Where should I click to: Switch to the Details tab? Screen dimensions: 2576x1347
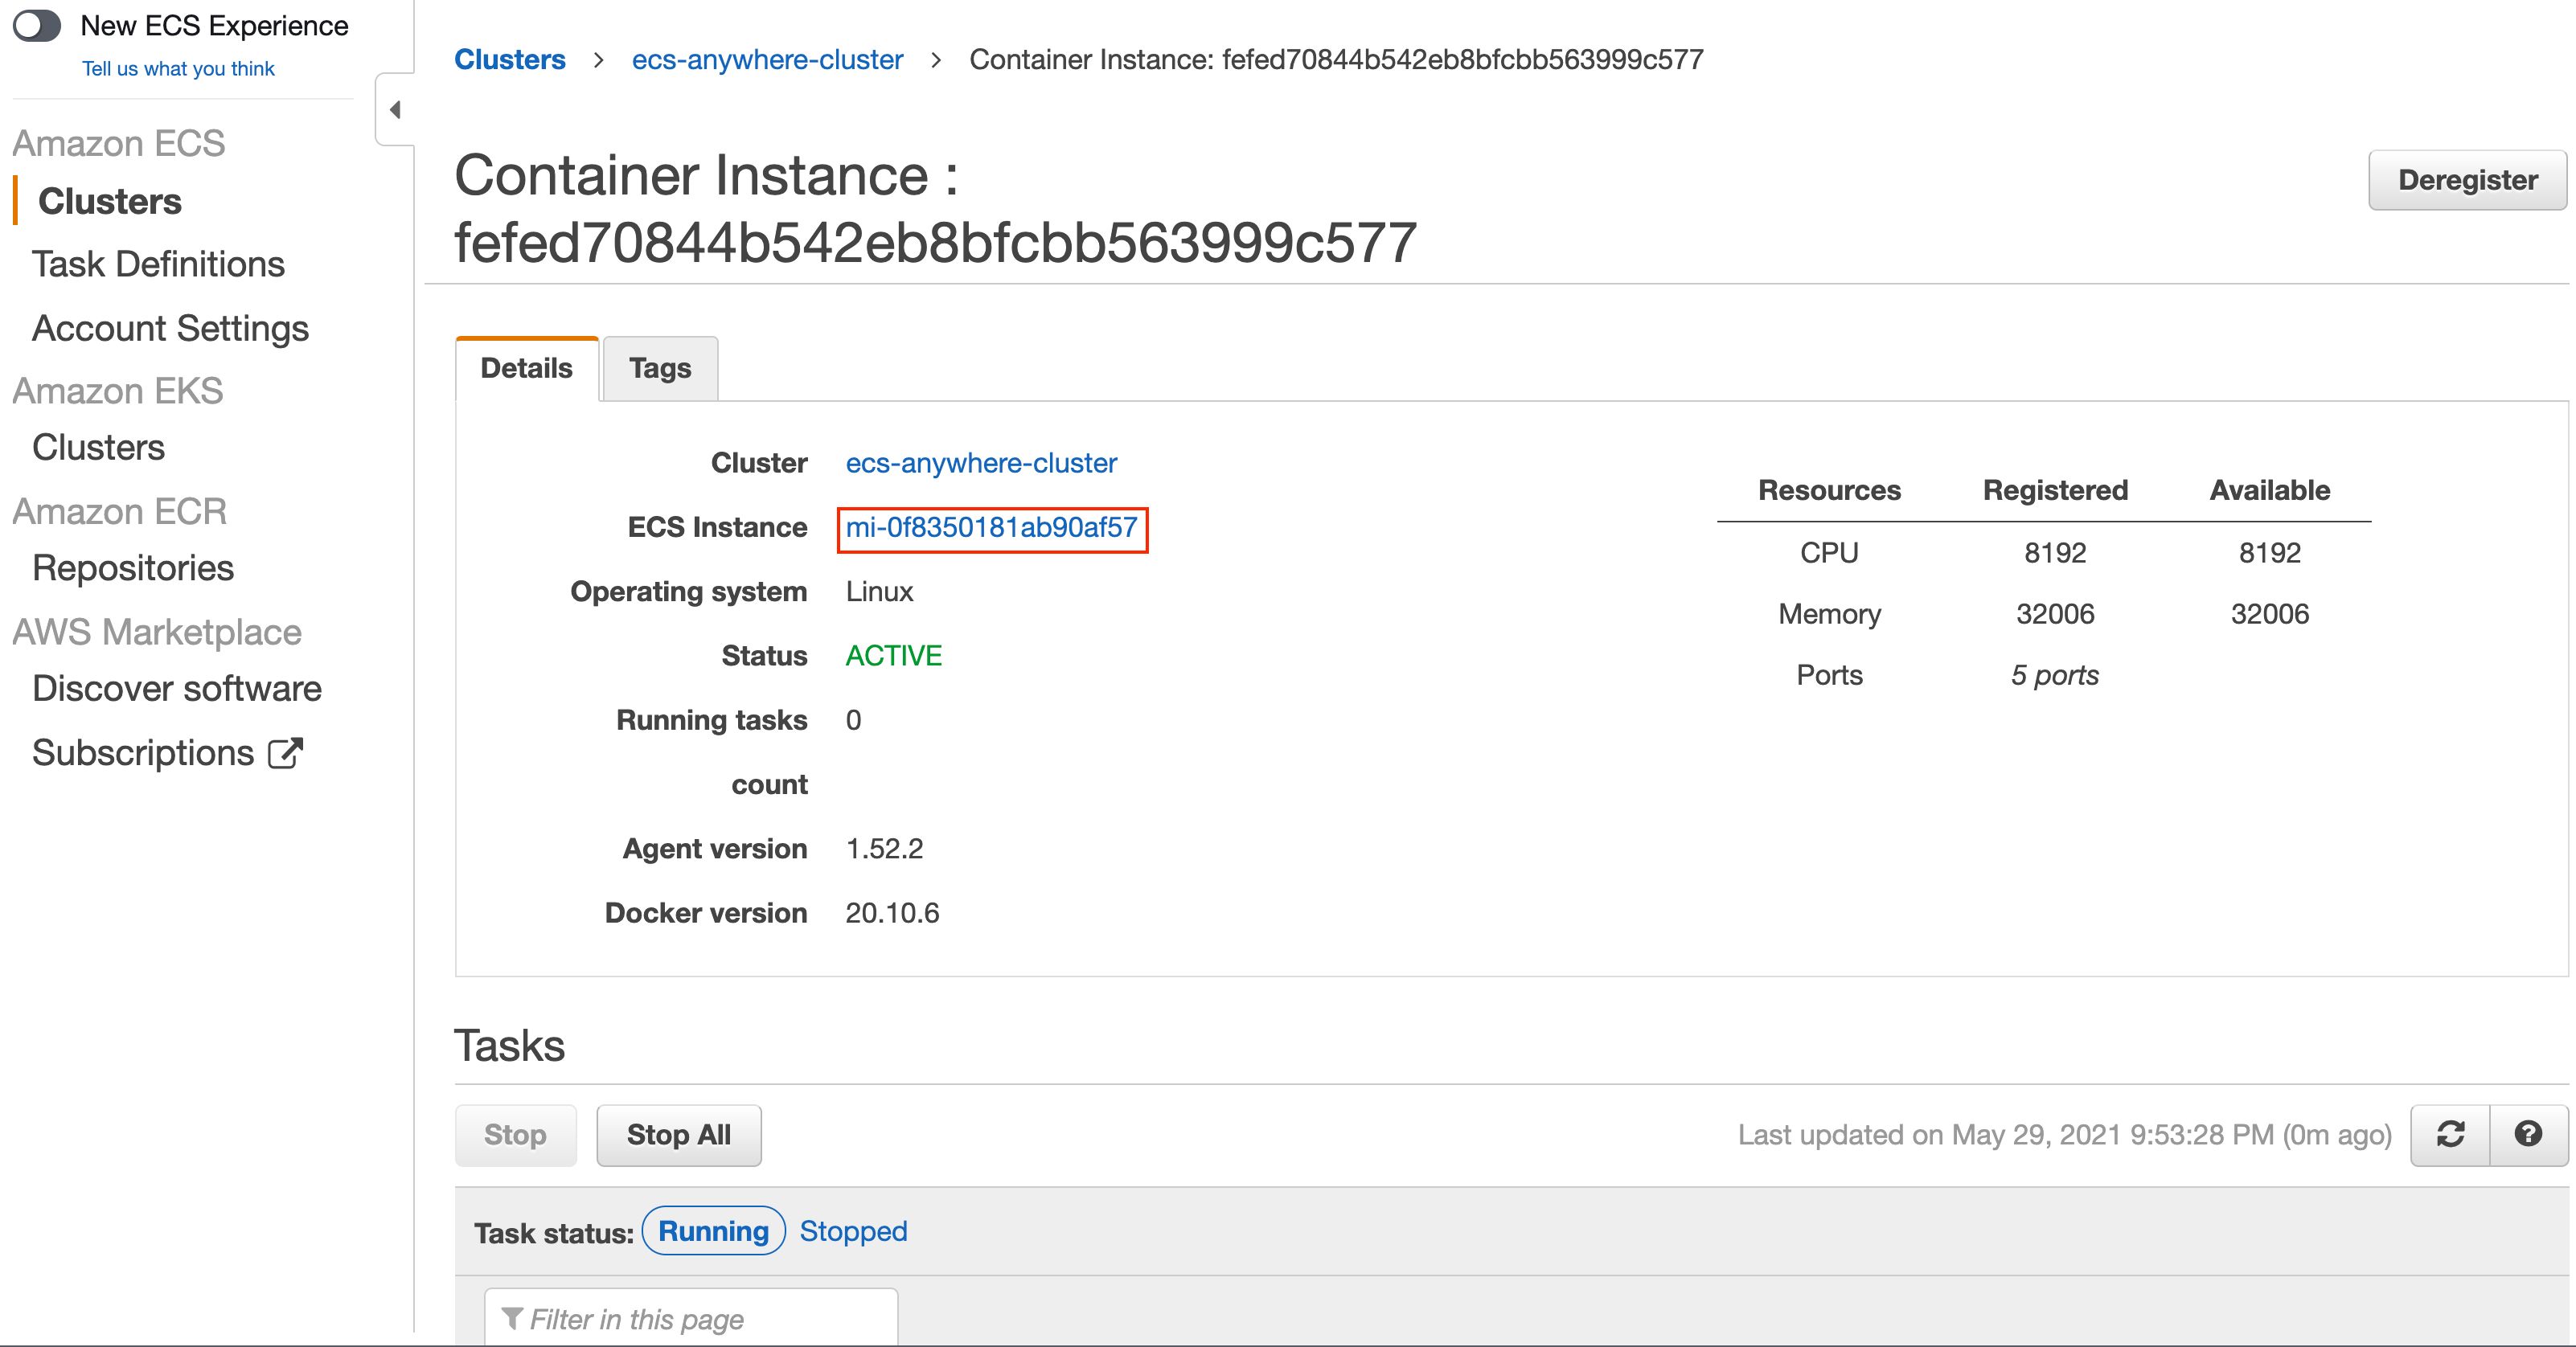(525, 368)
